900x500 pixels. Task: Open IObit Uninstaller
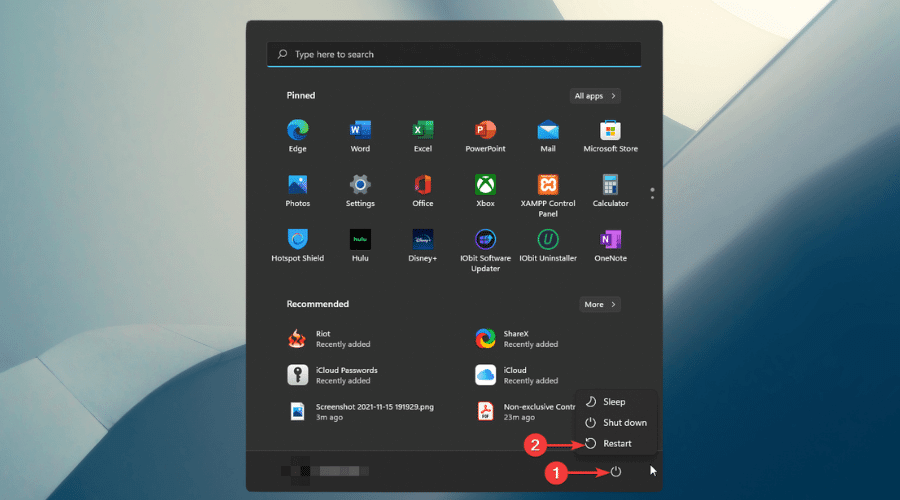click(547, 240)
